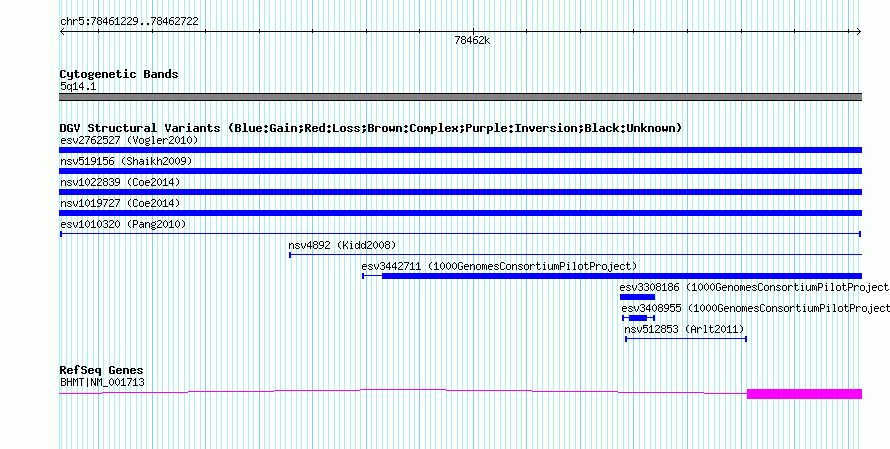Click the gray 5q14.1 cytogenetic band bar

tap(460, 97)
